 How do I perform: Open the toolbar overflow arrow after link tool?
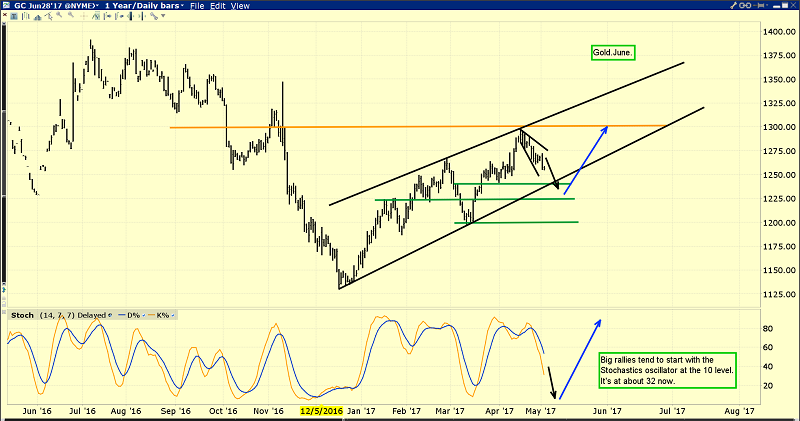(163, 16)
